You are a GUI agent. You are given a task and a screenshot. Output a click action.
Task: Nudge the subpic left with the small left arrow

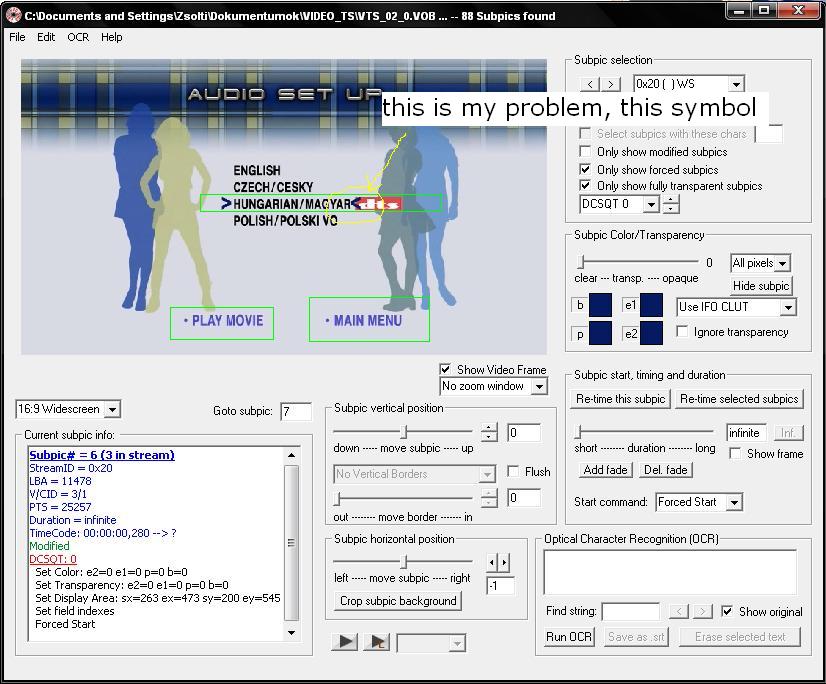click(492, 562)
